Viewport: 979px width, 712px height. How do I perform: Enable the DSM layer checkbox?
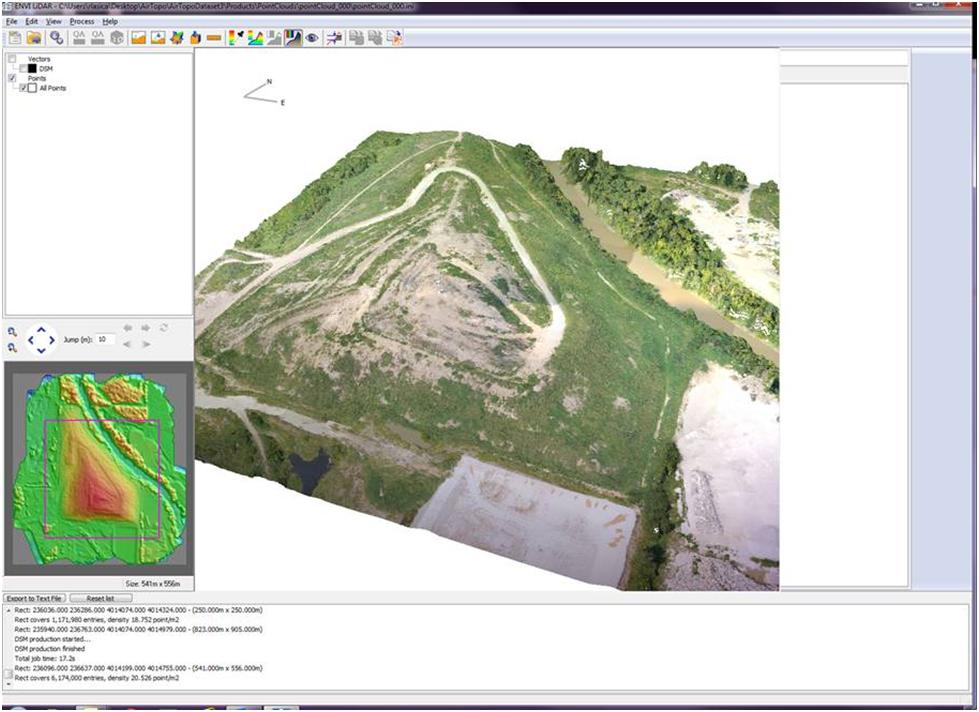pos(23,68)
